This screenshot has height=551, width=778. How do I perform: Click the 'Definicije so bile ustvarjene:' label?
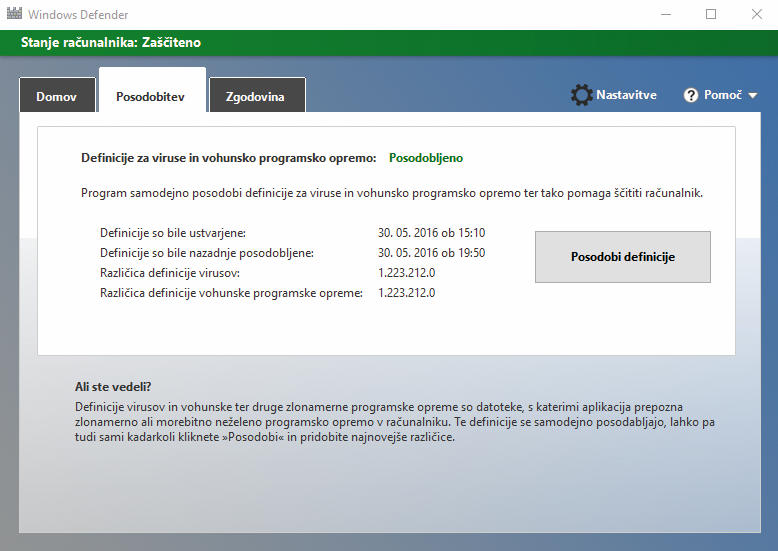pyautogui.click(x=173, y=233)
